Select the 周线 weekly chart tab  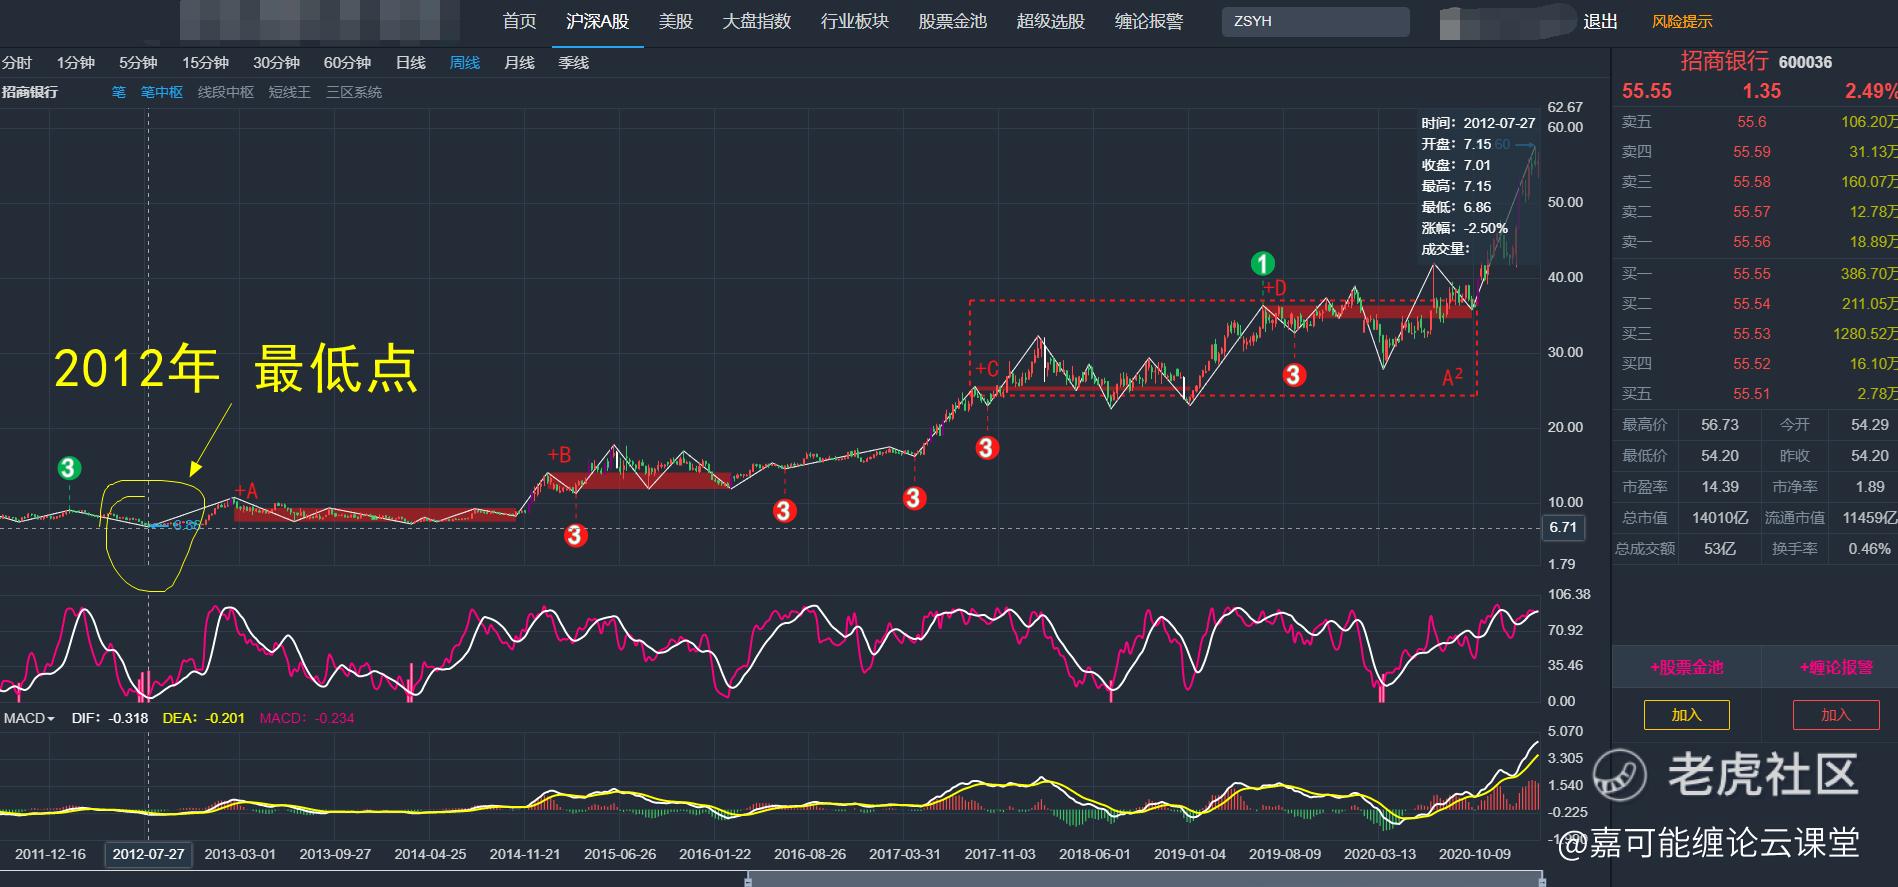pyautogui.click(x=464, y=63)
